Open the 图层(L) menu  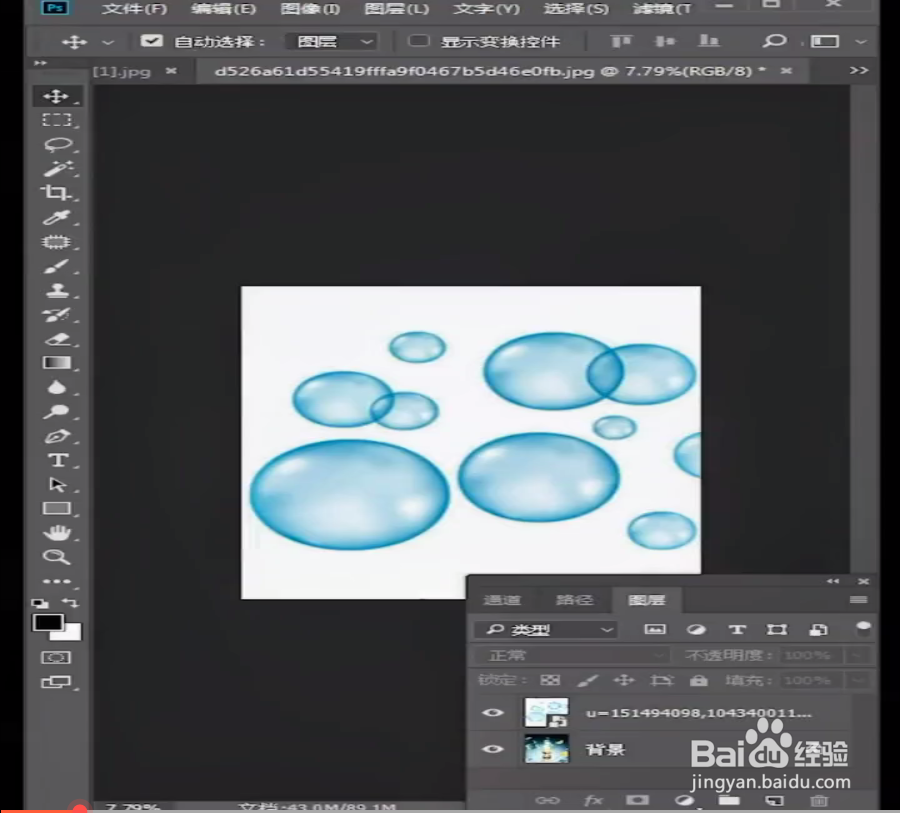pyautogui.click(x=397, y=9)
